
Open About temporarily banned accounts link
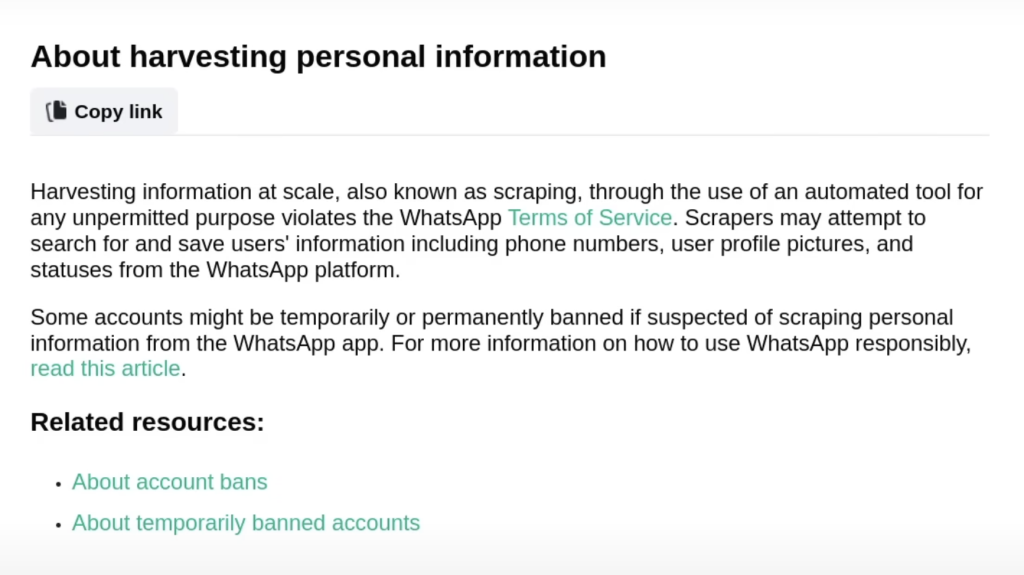click(x=246, y=523)
